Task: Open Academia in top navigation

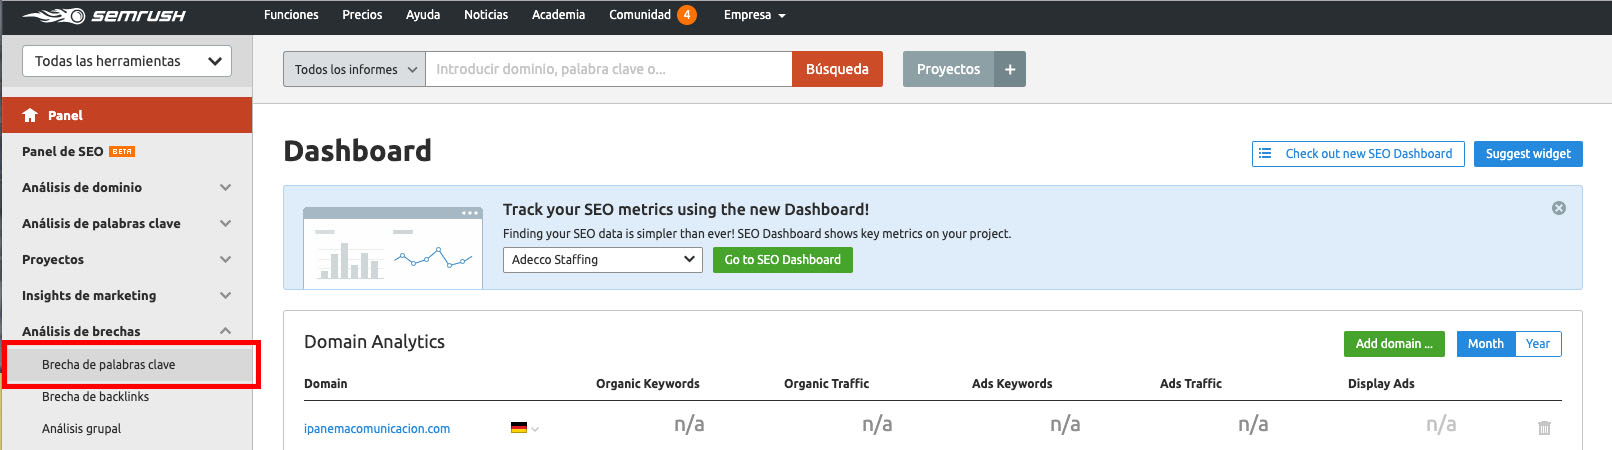Action: (558, 15)
